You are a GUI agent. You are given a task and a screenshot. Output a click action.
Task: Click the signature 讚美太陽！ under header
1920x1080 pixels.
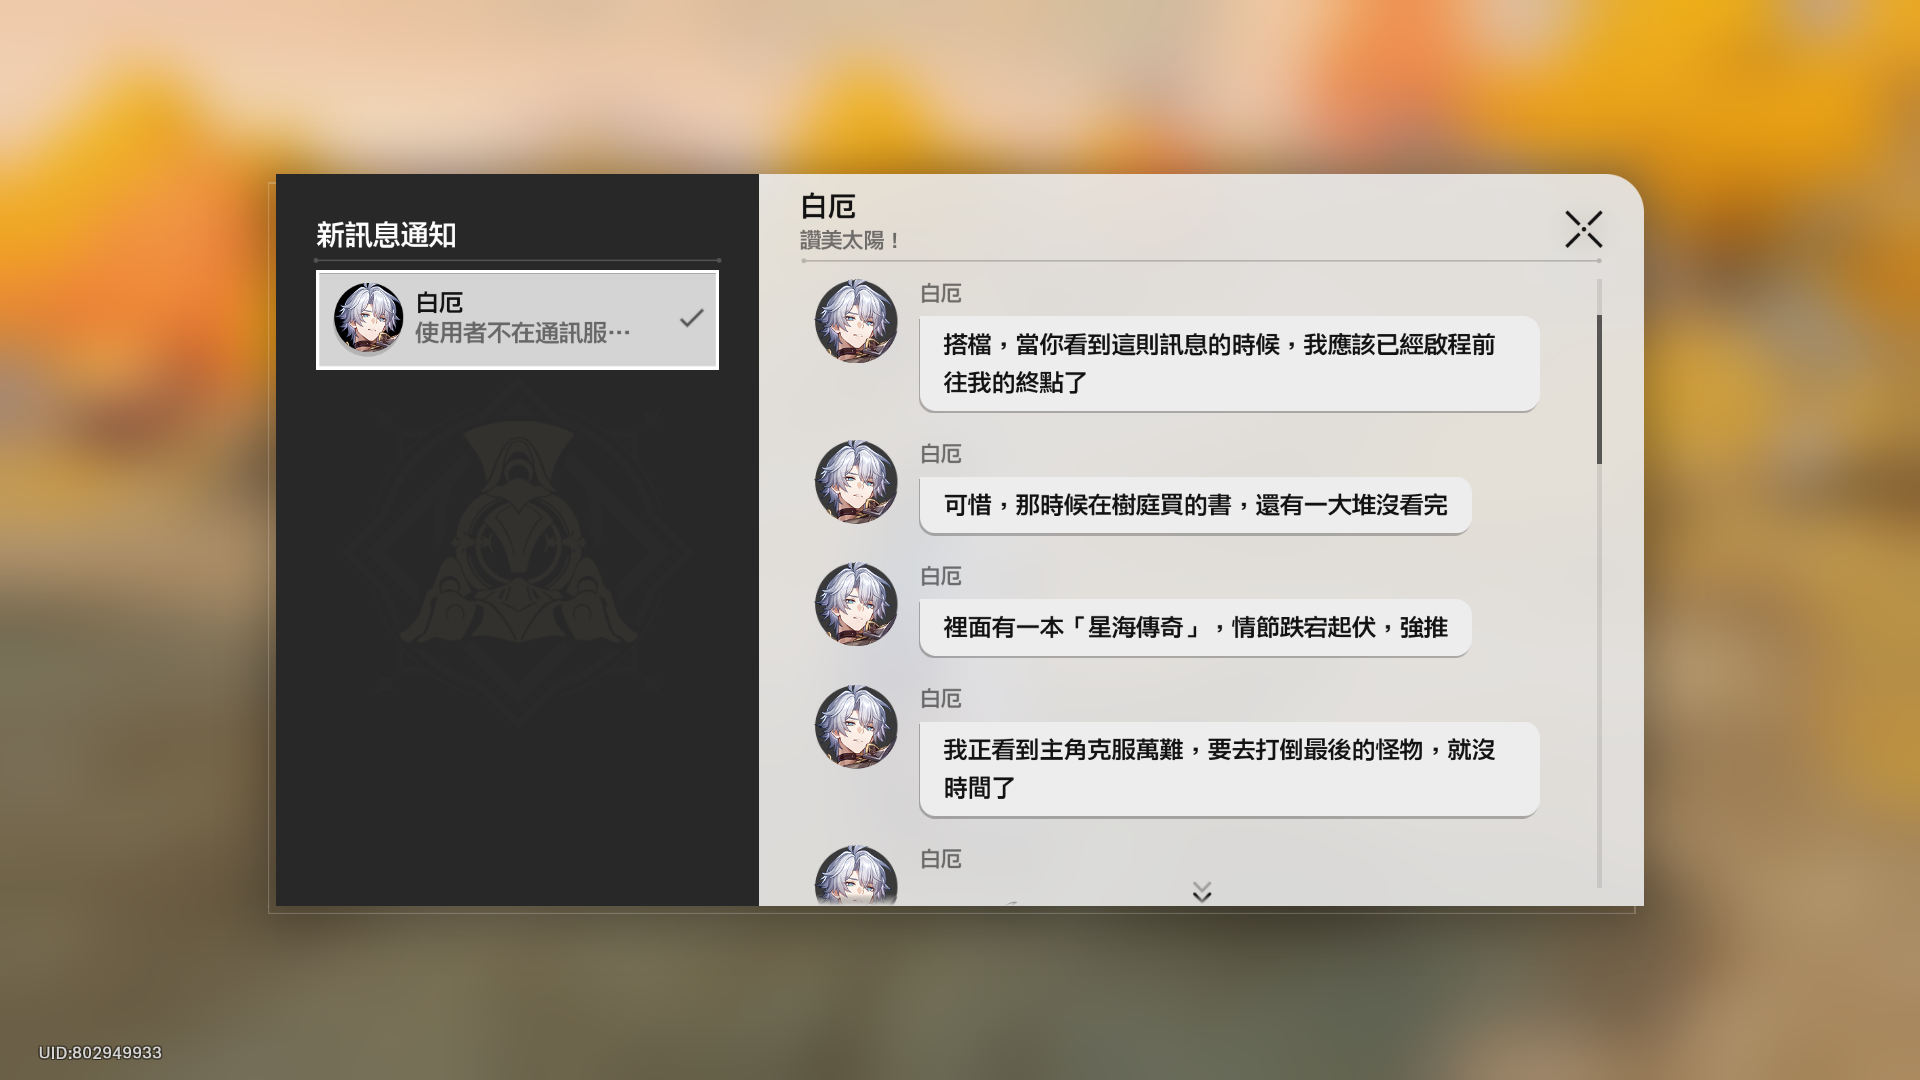(851, 241)
